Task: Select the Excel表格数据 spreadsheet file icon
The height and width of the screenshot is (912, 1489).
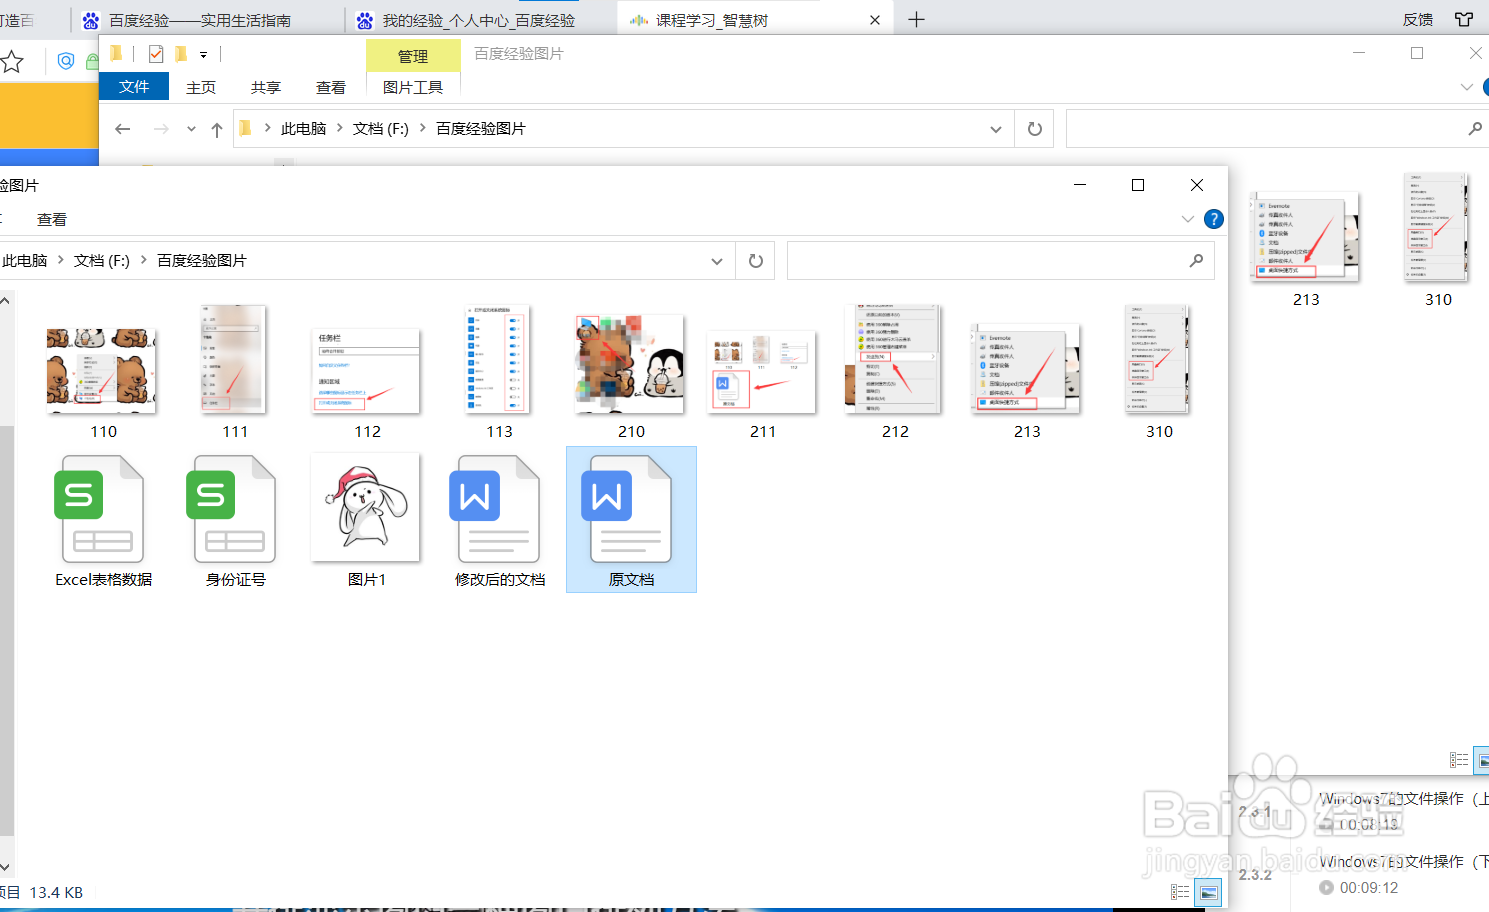Action: pyautogui.click(x=102, y=509)
